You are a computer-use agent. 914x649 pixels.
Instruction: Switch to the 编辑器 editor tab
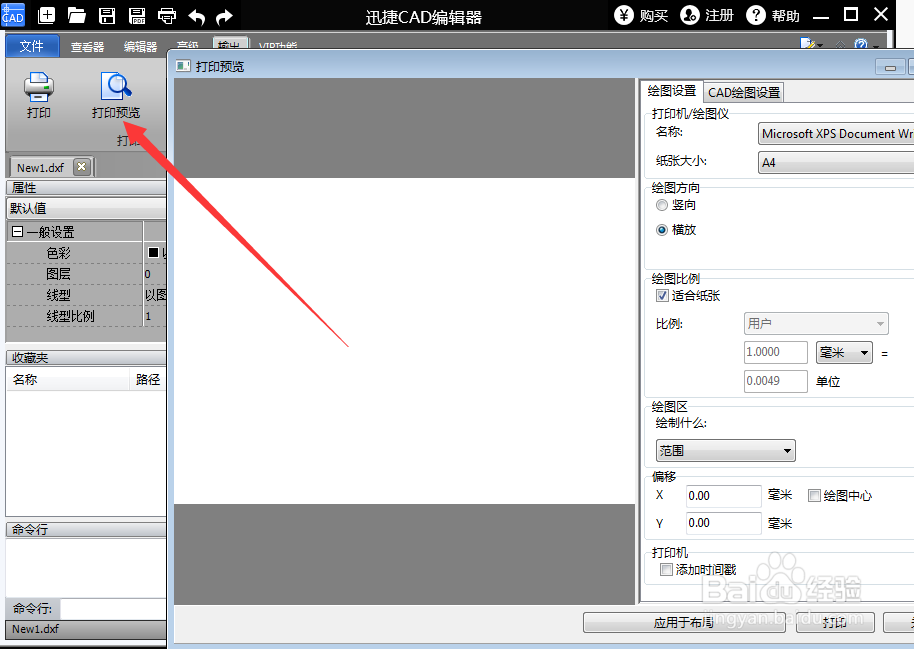tap(140, 47)
